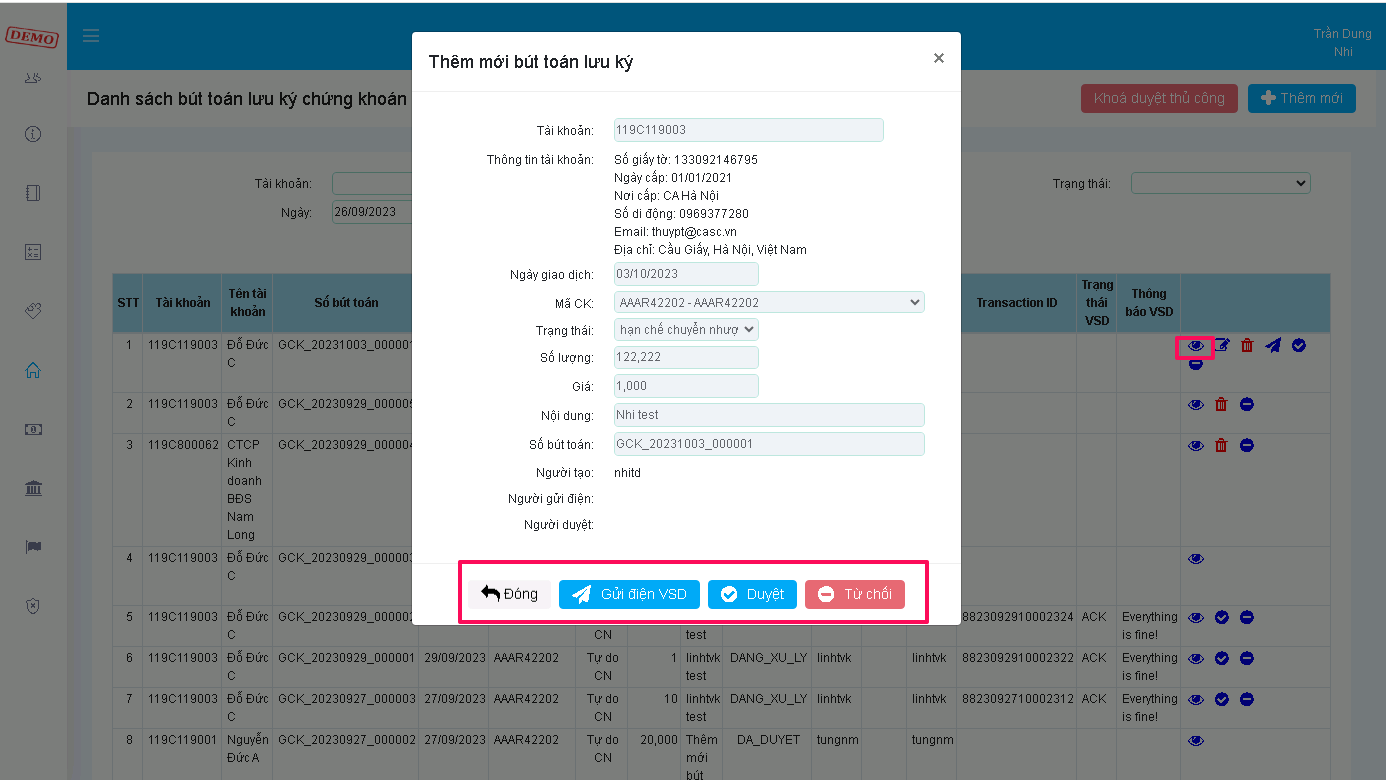Click the Thêm mới button
The image size is (1386, 780).
[1302, 98]
